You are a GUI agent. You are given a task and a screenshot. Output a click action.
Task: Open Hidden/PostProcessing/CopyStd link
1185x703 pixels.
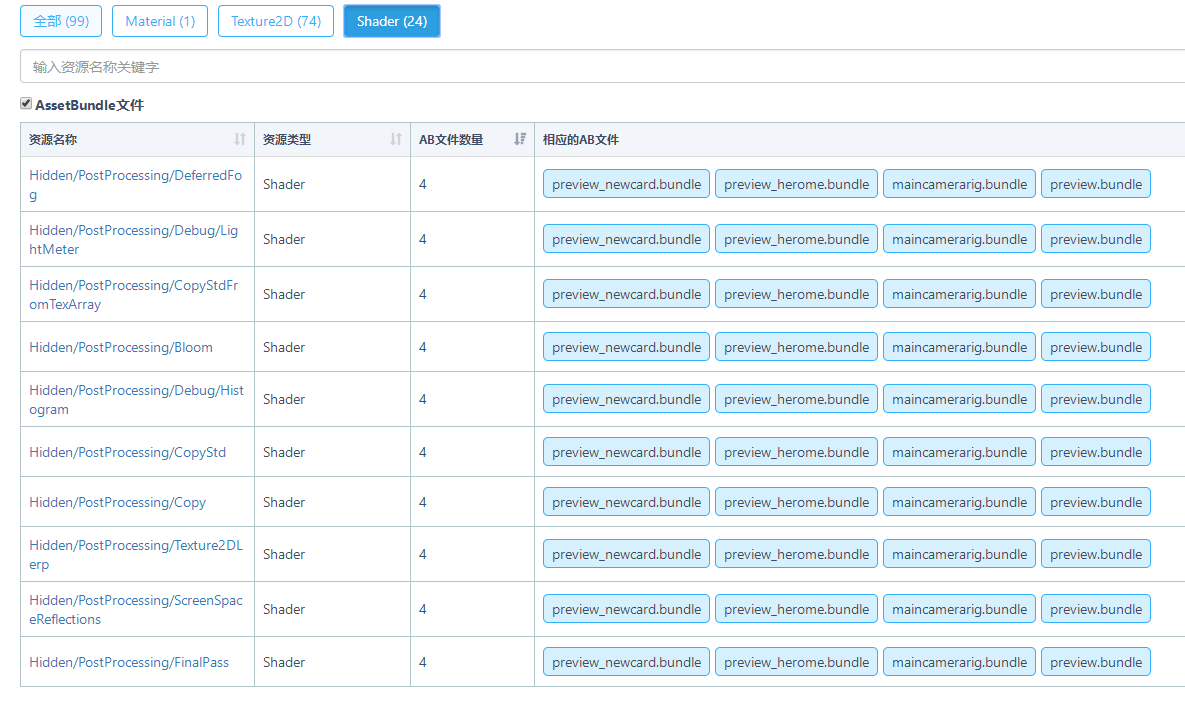tap(127, 452)
